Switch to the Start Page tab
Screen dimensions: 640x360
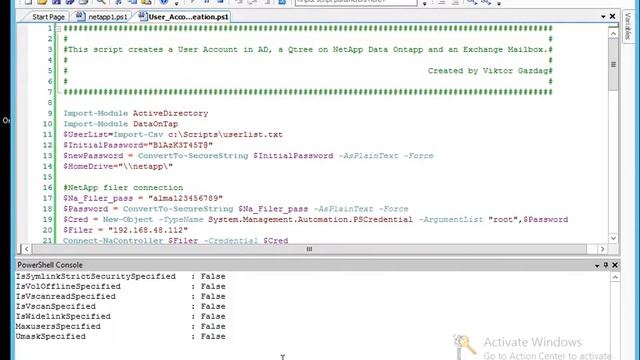(48, 17)
